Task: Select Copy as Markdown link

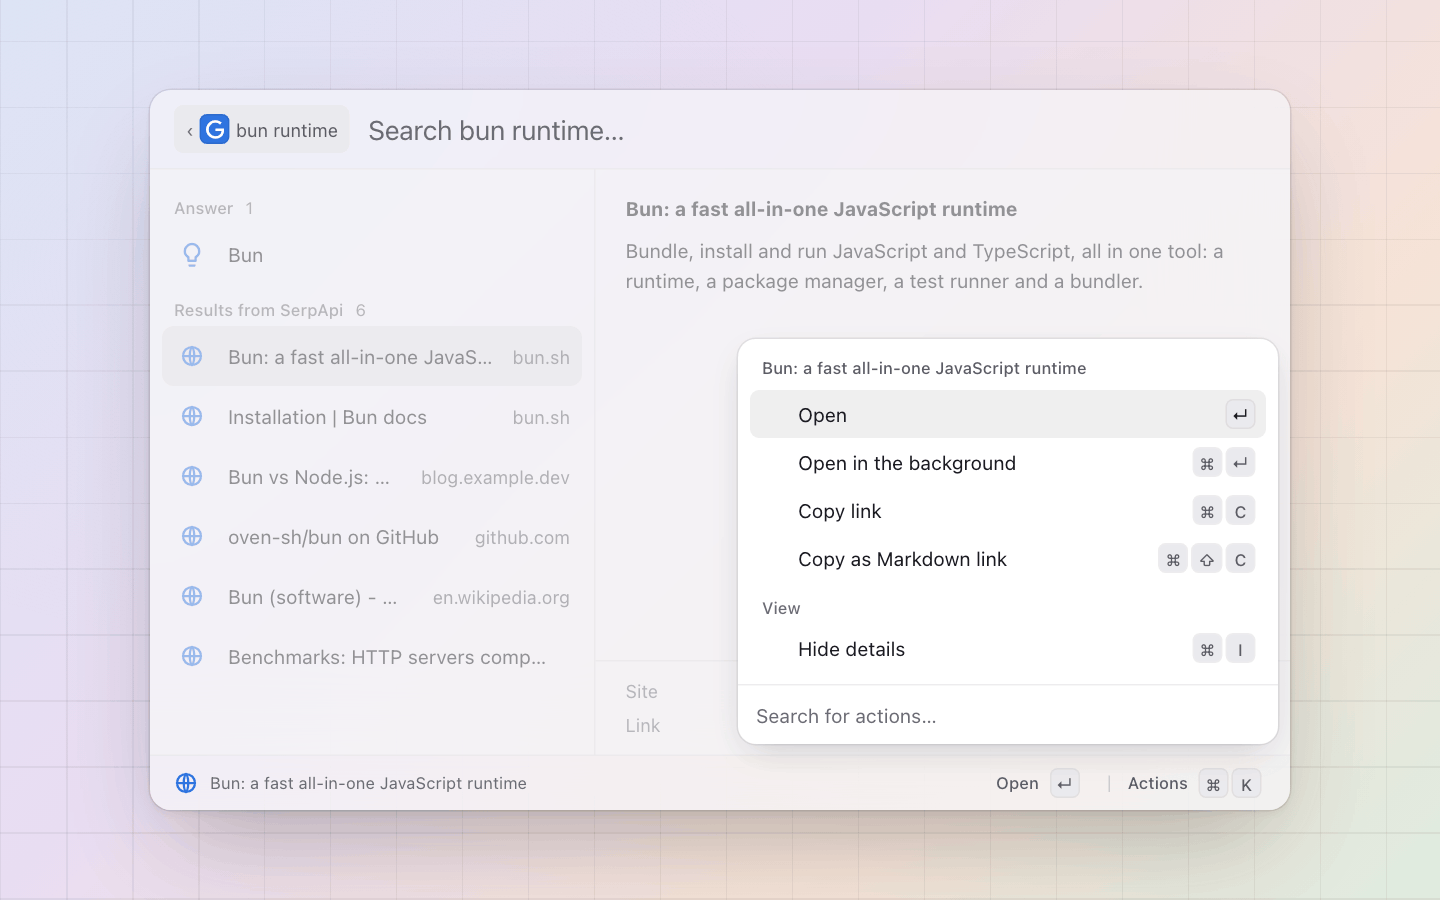Action: click(x=1008, y=559)
